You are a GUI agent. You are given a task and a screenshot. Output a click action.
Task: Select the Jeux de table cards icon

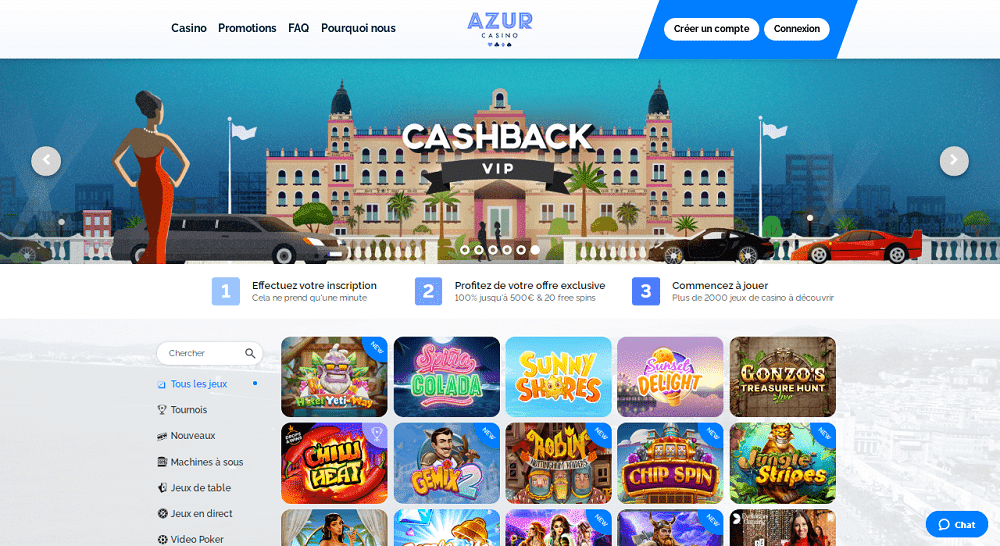click(x=162, y=487)
